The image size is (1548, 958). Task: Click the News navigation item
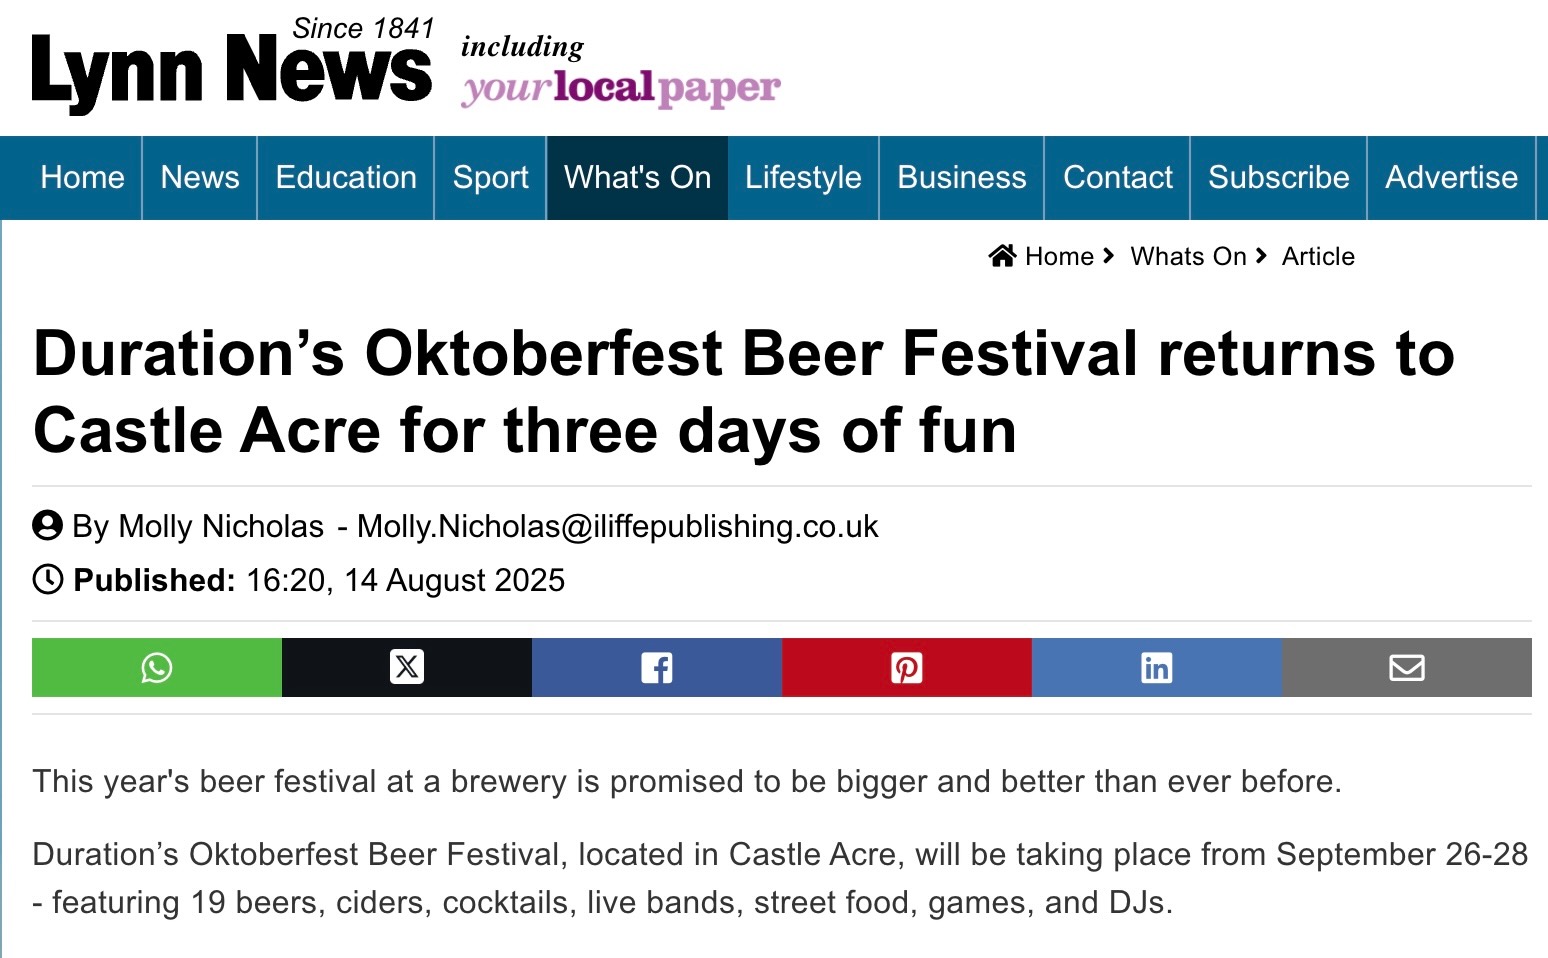coord(200,178)
